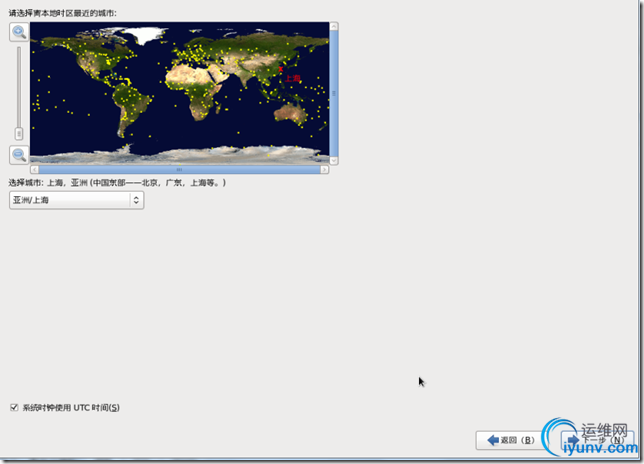Viewport: 644px width, 464px height.
Task: Open the 亚洲/上海 timezone dropdown
Action: [x=76, y=200]
